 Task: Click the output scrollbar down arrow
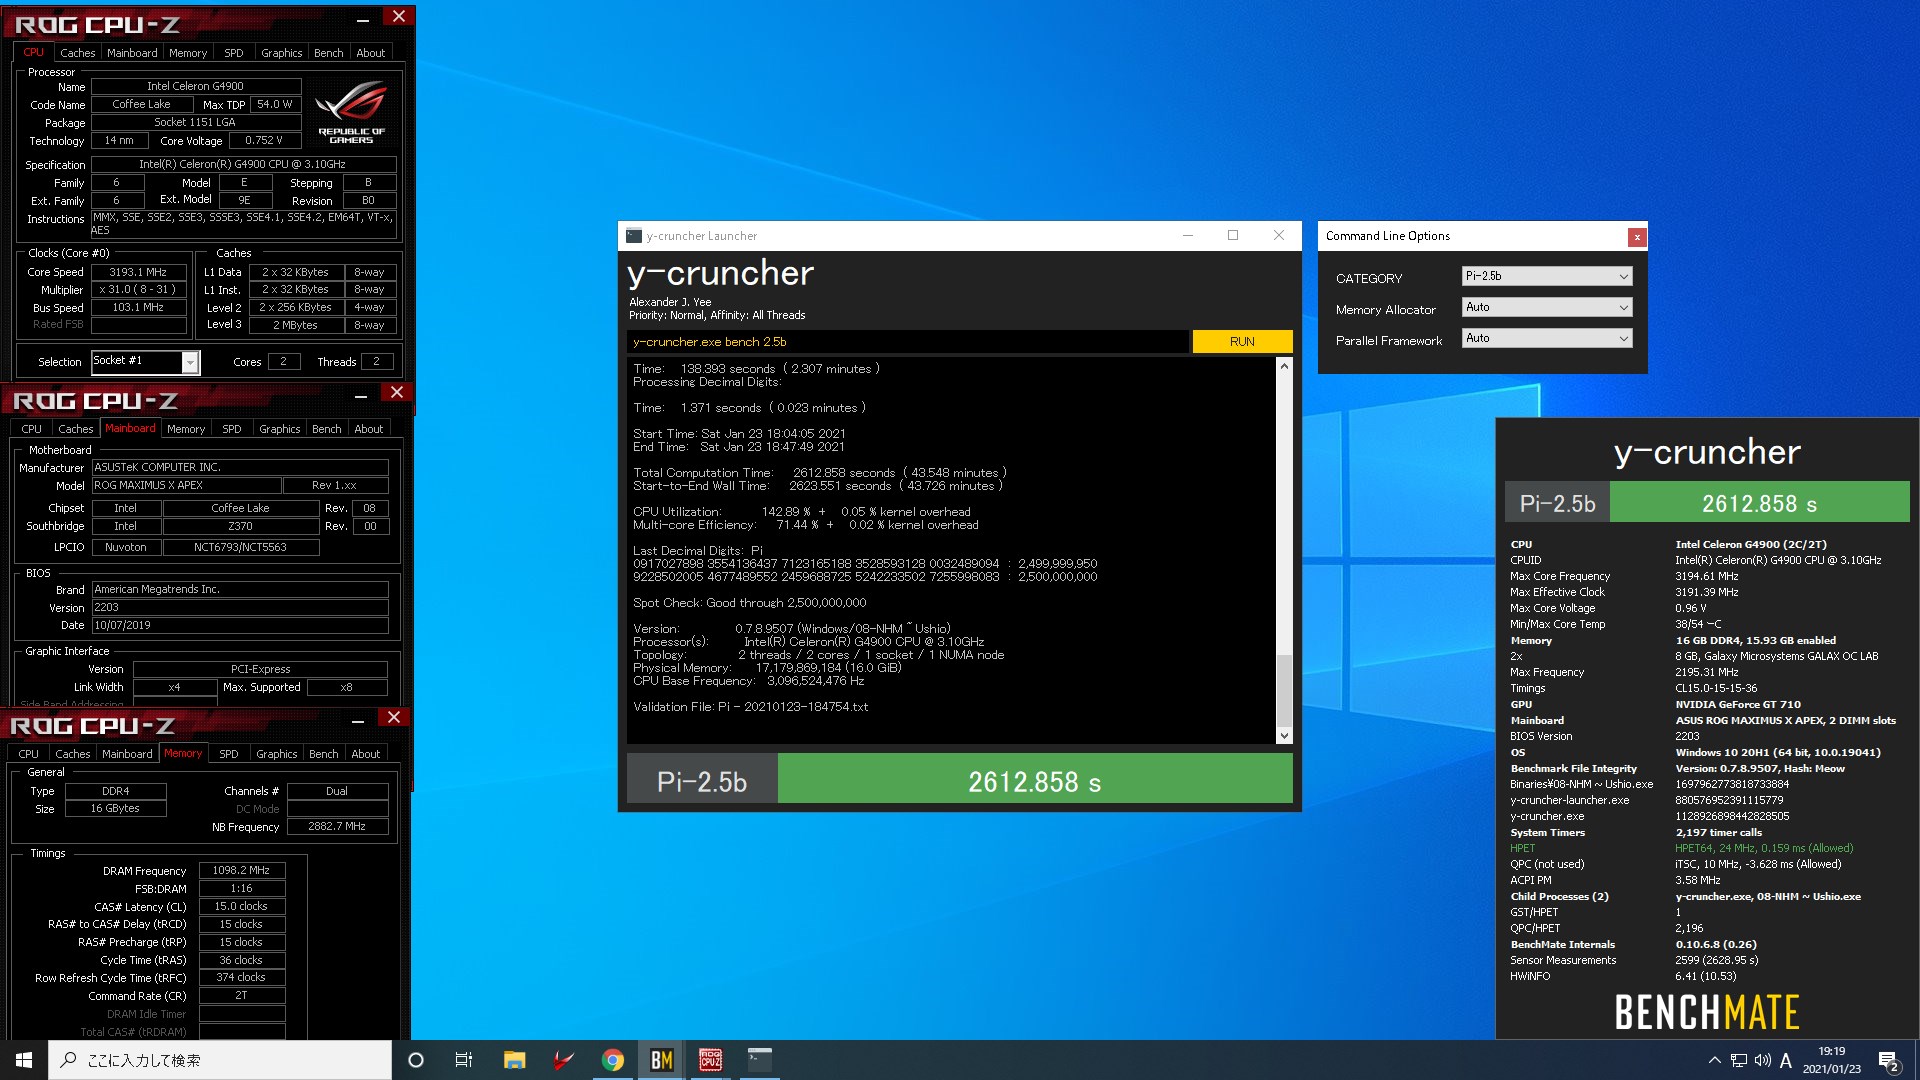(x=1285, y=736)
